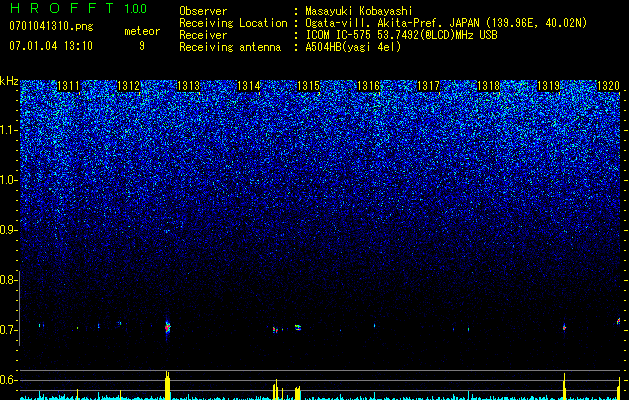Click the timestamp 07.01.04 13:10

point(51,46)
